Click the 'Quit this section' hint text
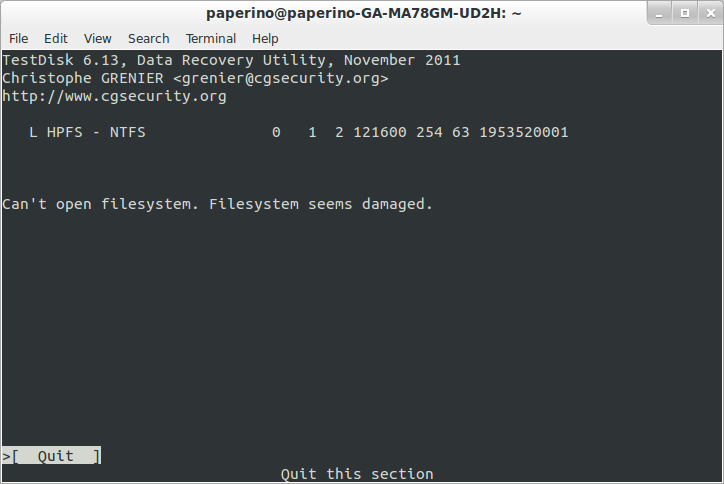This screenshot has height=484, width=724. tap(357, 474)
